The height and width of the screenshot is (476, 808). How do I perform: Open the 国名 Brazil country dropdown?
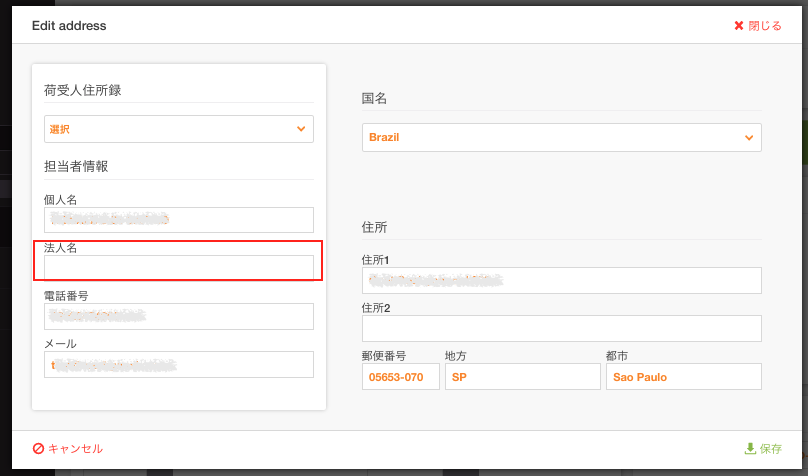point(562,138)
